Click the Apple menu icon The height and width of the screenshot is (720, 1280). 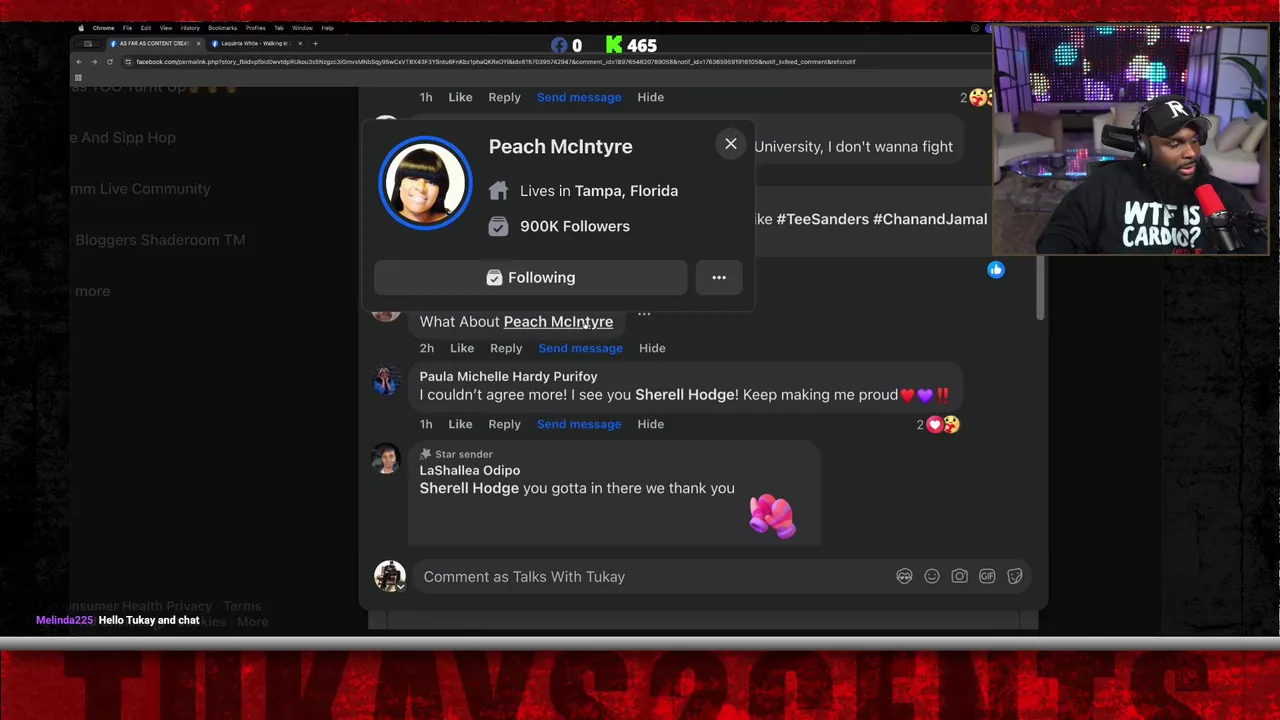[x=81, y=28]
